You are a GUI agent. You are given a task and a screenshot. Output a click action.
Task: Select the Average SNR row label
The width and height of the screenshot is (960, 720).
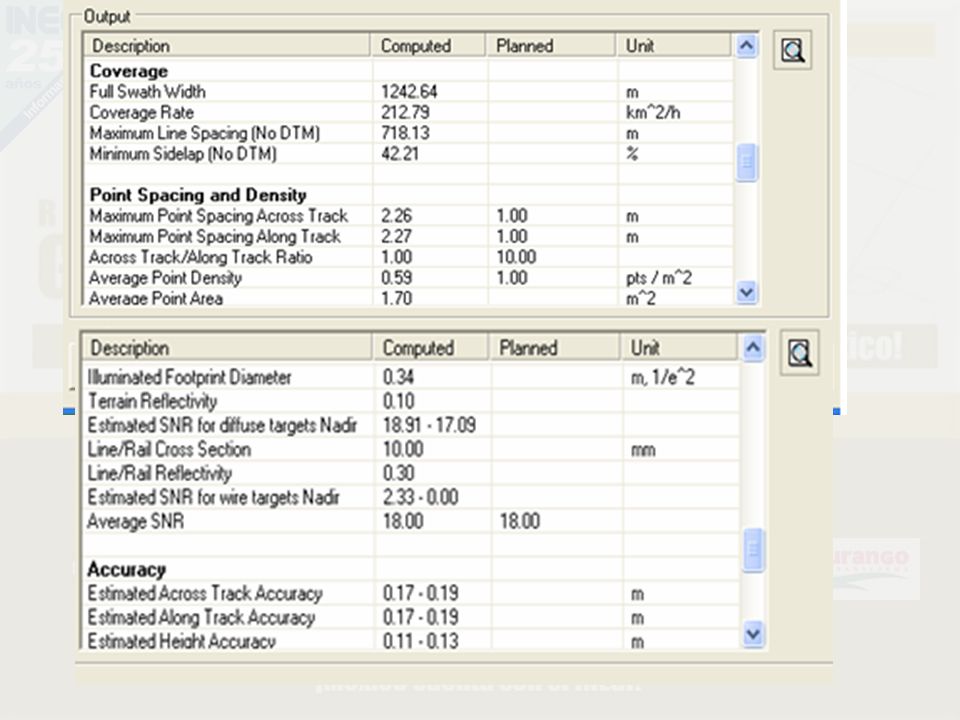coord(135,521)
